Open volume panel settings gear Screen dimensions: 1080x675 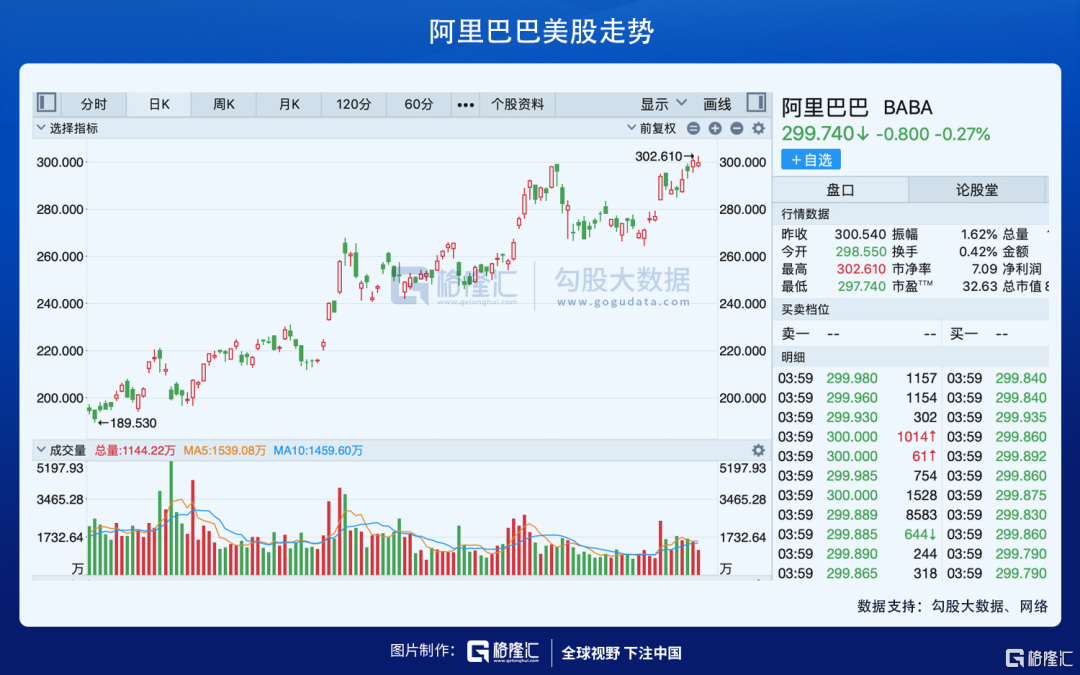click(758, 450)
